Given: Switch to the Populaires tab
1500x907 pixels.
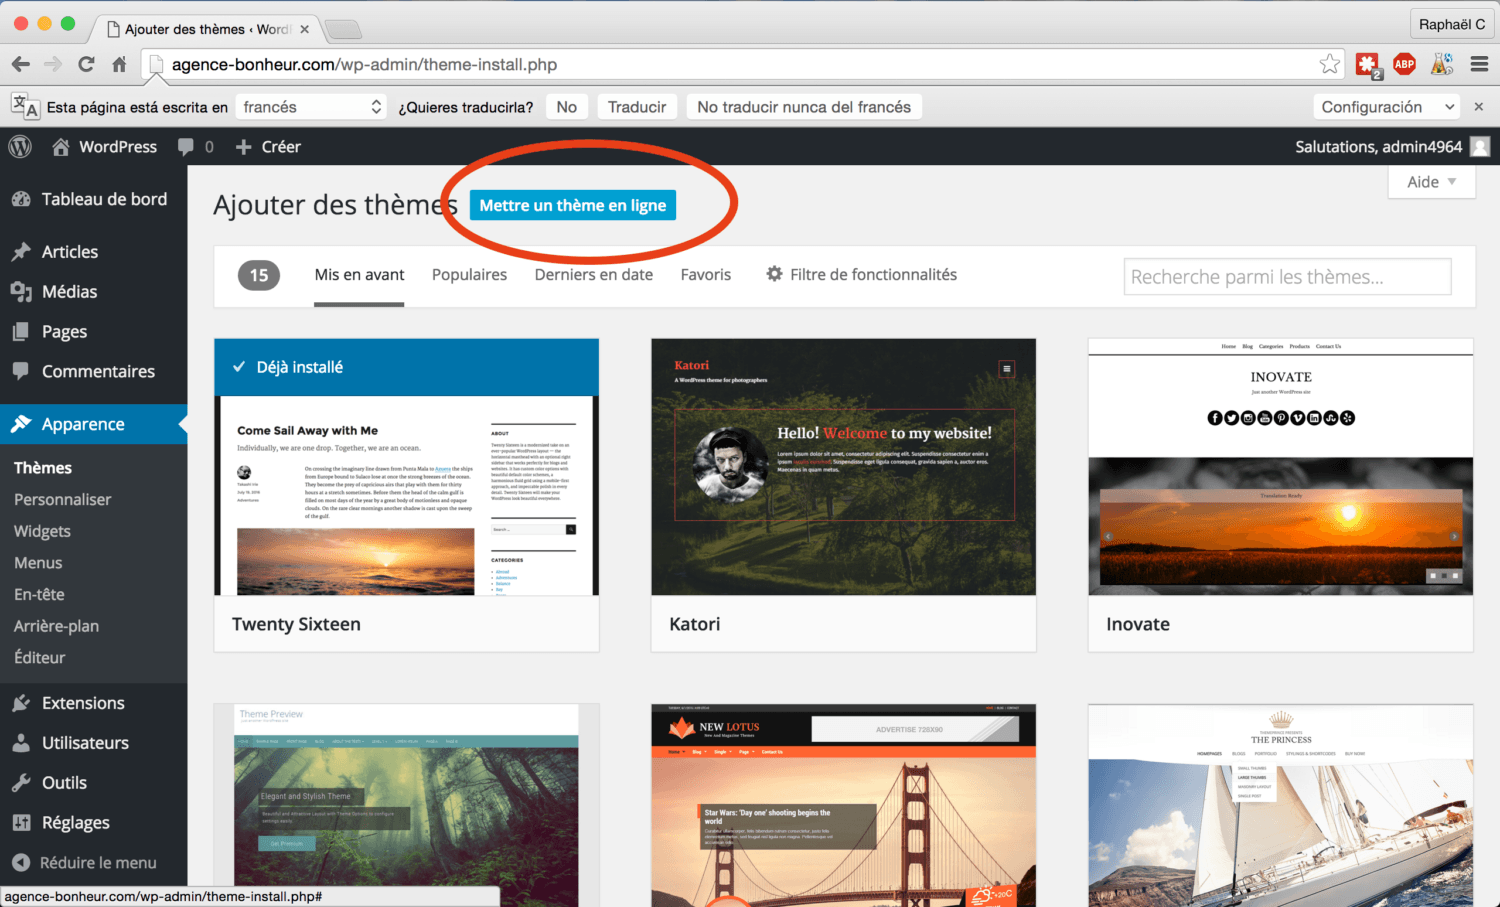Looking at the screenshot, I should (469, 275).
